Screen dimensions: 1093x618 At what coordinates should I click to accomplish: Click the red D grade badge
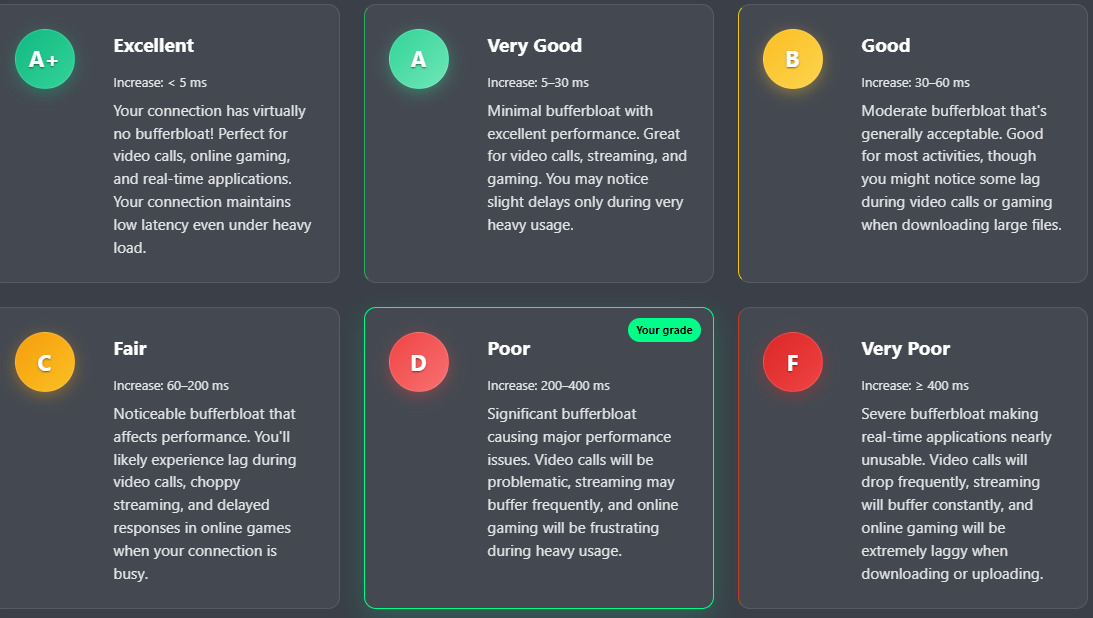tap(418, 362)
